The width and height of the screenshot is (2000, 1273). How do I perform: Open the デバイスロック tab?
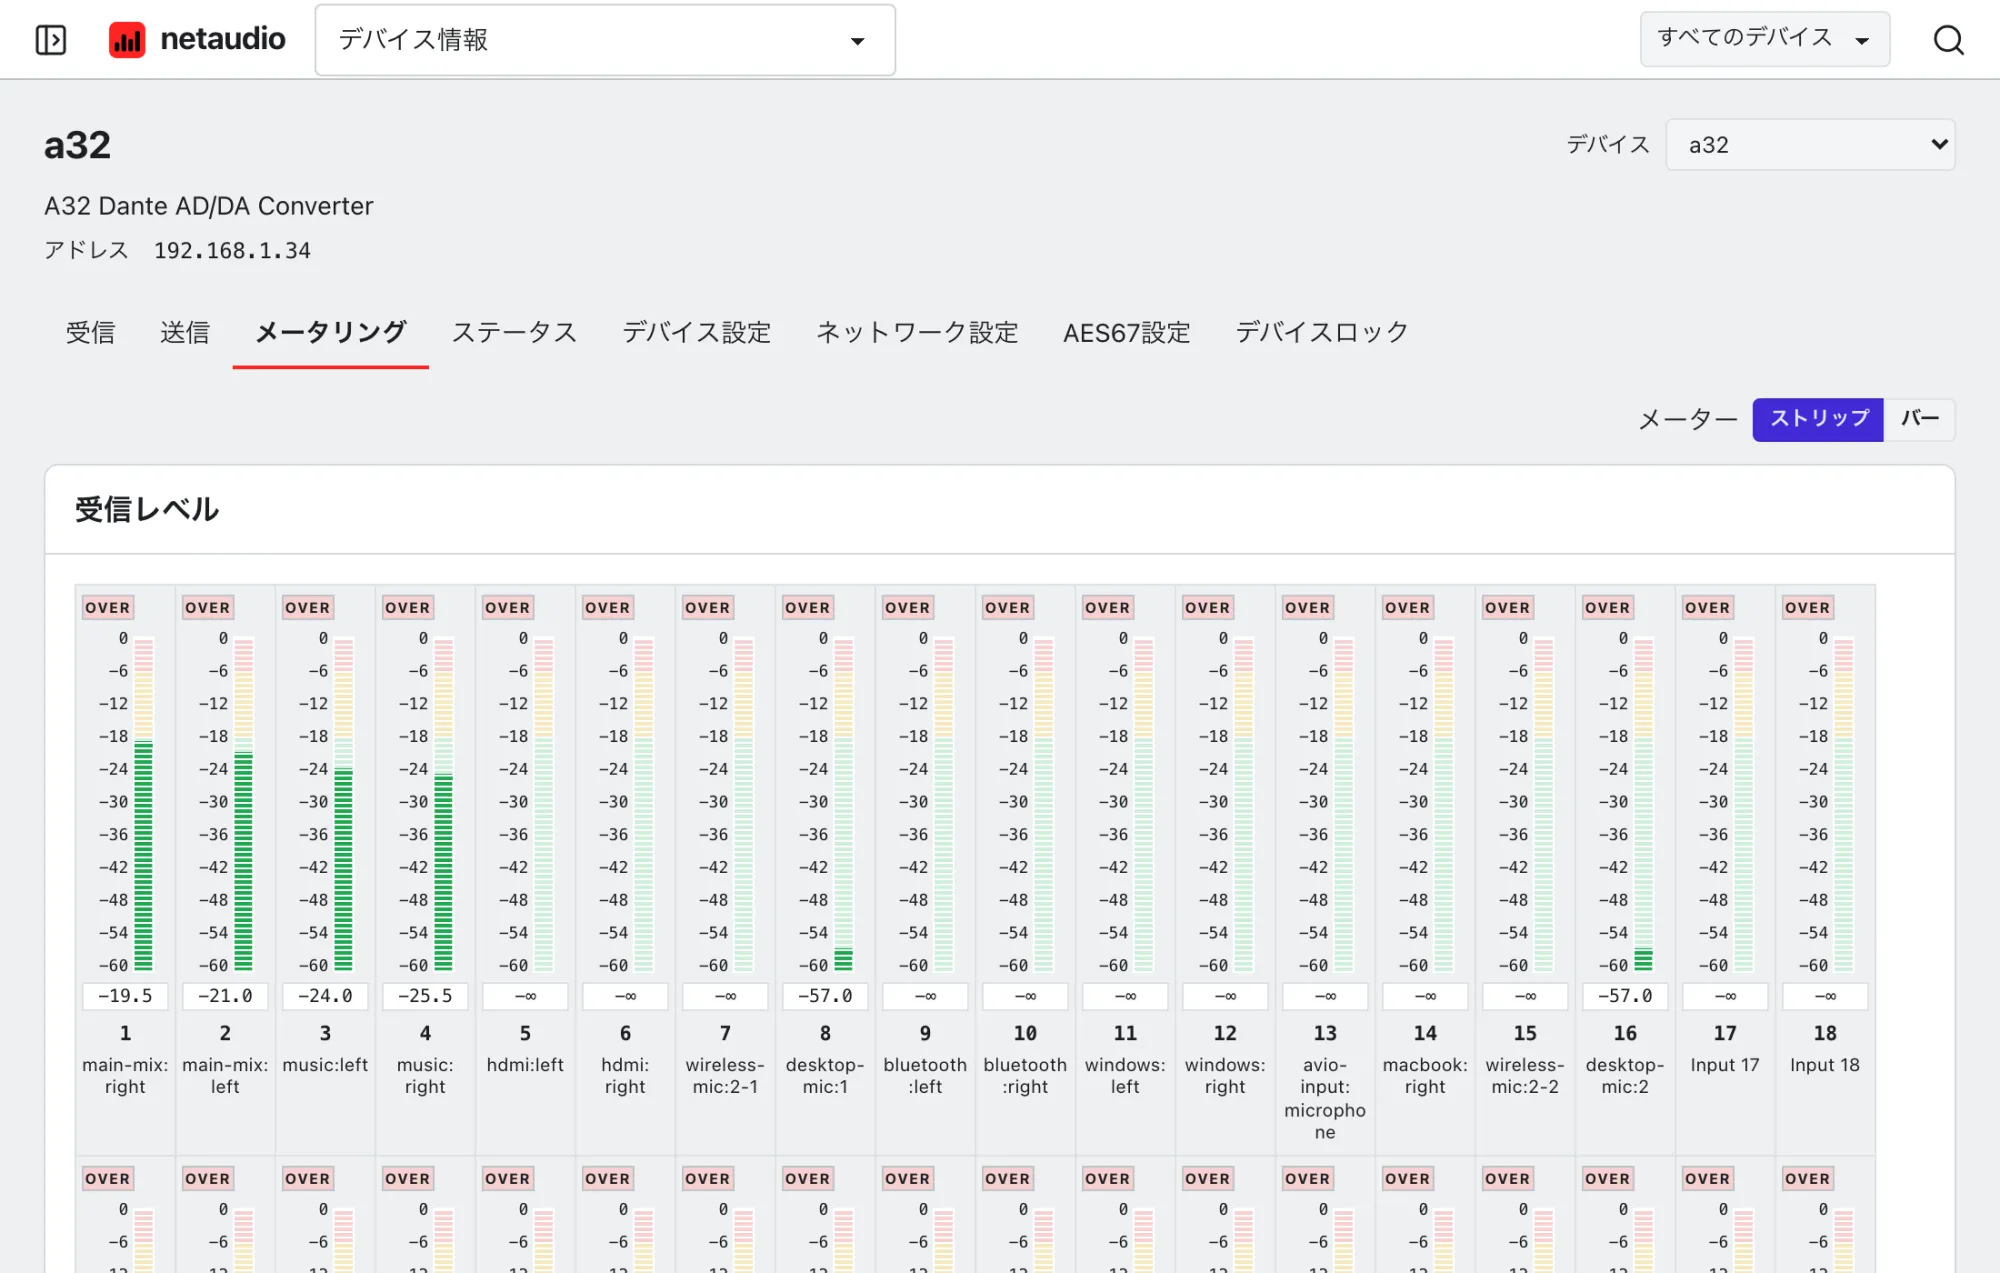pyautogui.click(x=1322, y=332)
